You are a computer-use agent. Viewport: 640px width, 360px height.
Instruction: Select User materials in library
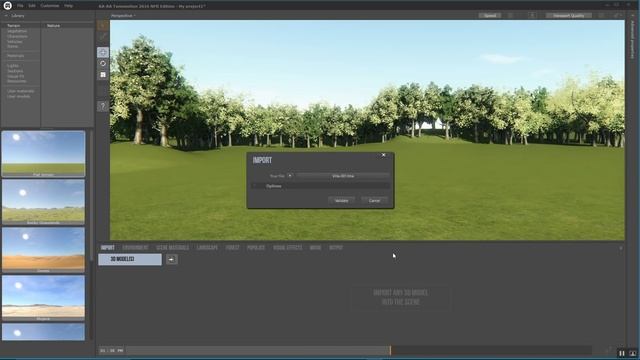[20, 91]
